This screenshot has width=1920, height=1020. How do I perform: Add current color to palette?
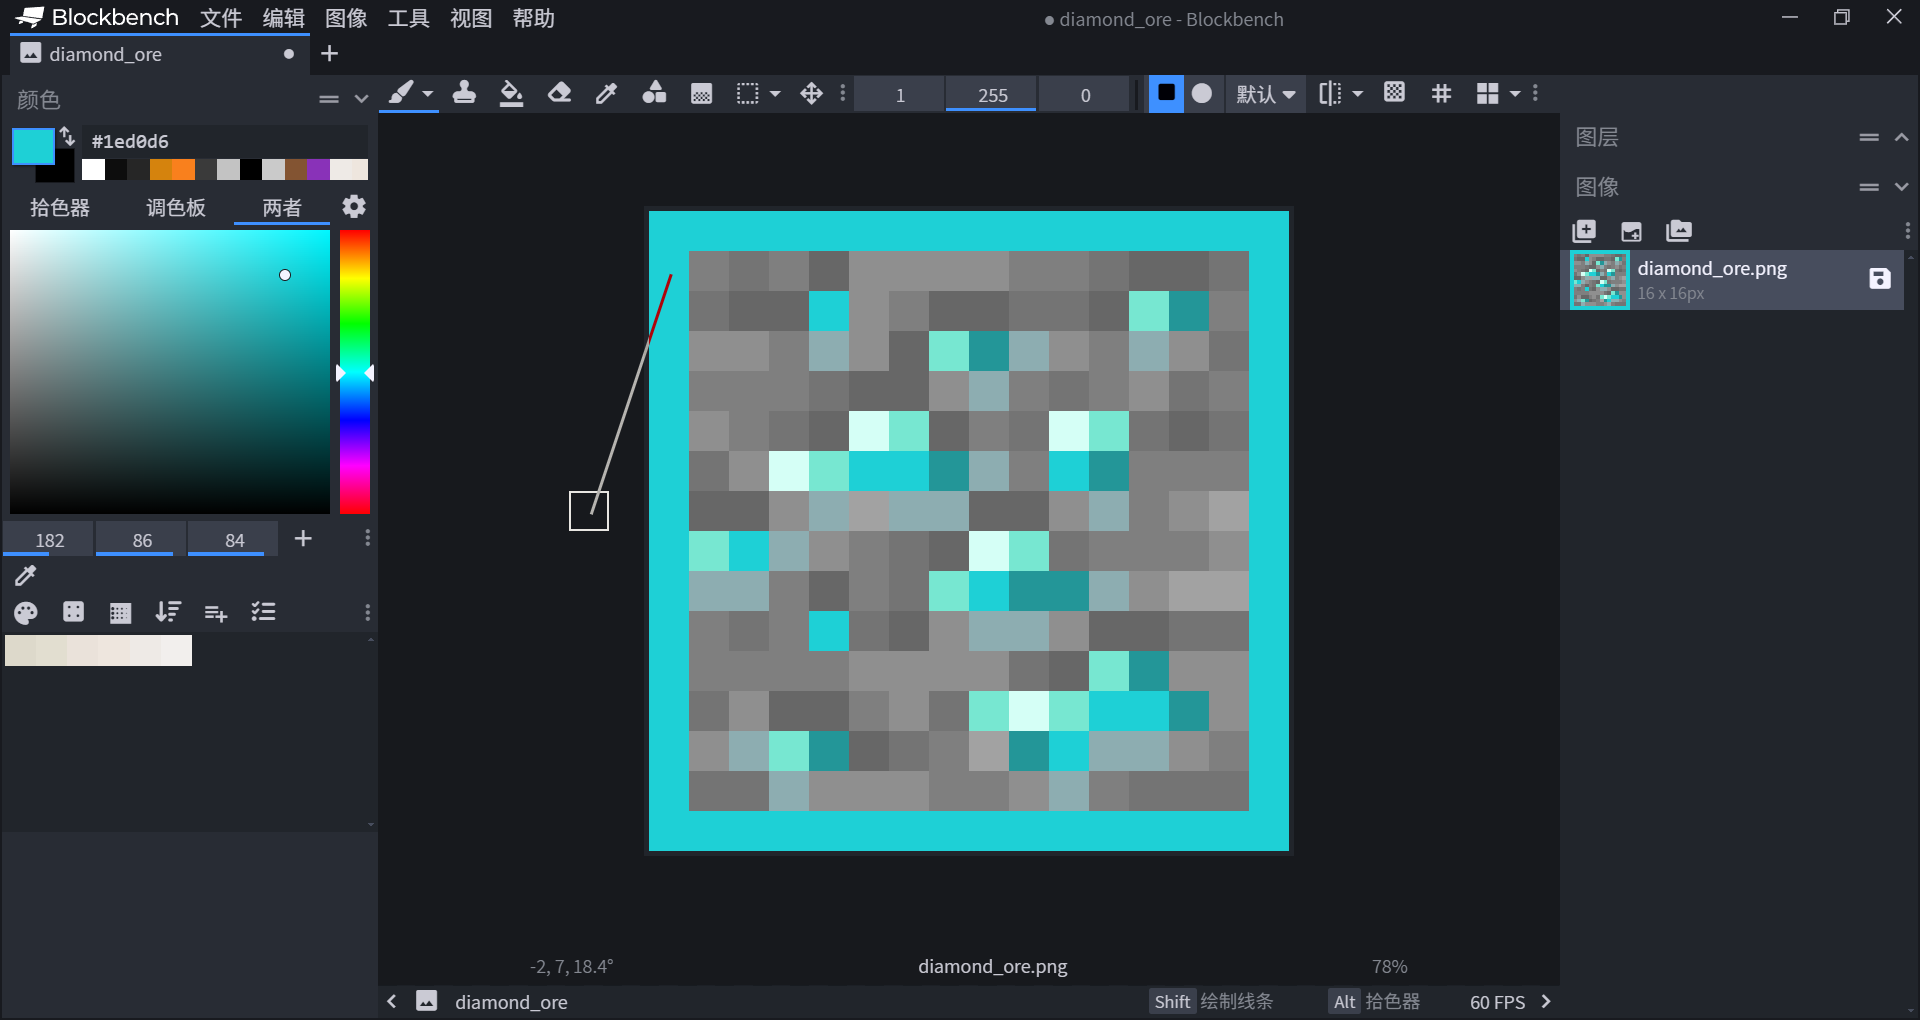pos(303,539)
